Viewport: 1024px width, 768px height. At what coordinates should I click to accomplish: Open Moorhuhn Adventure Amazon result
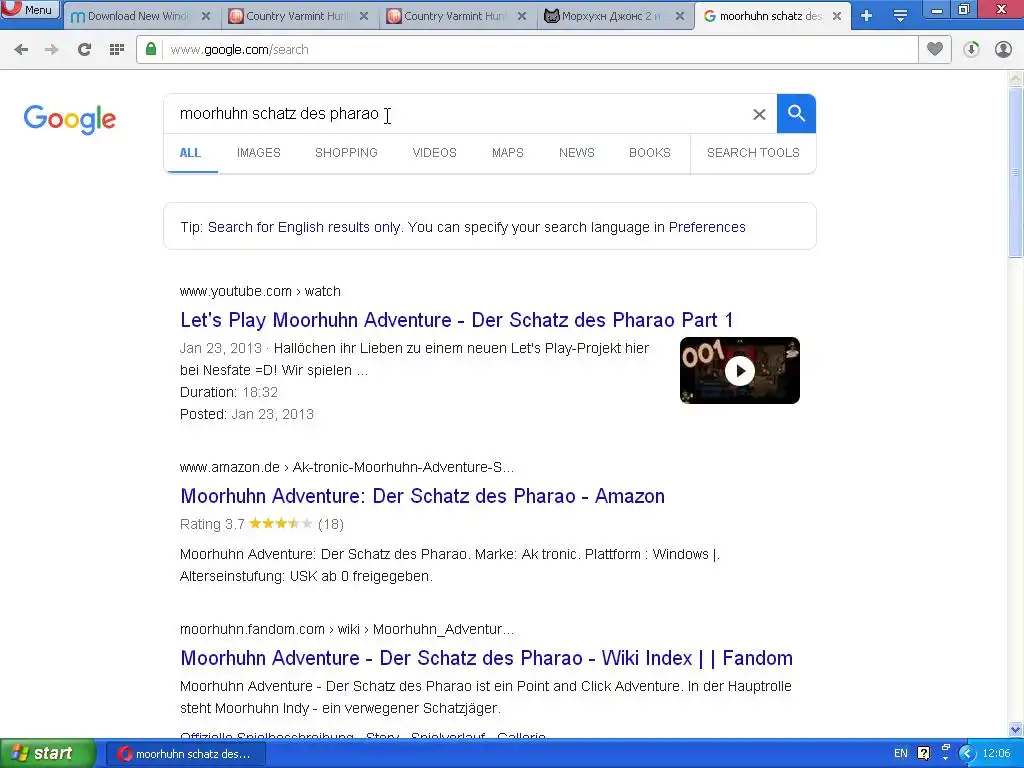[423, 496]
